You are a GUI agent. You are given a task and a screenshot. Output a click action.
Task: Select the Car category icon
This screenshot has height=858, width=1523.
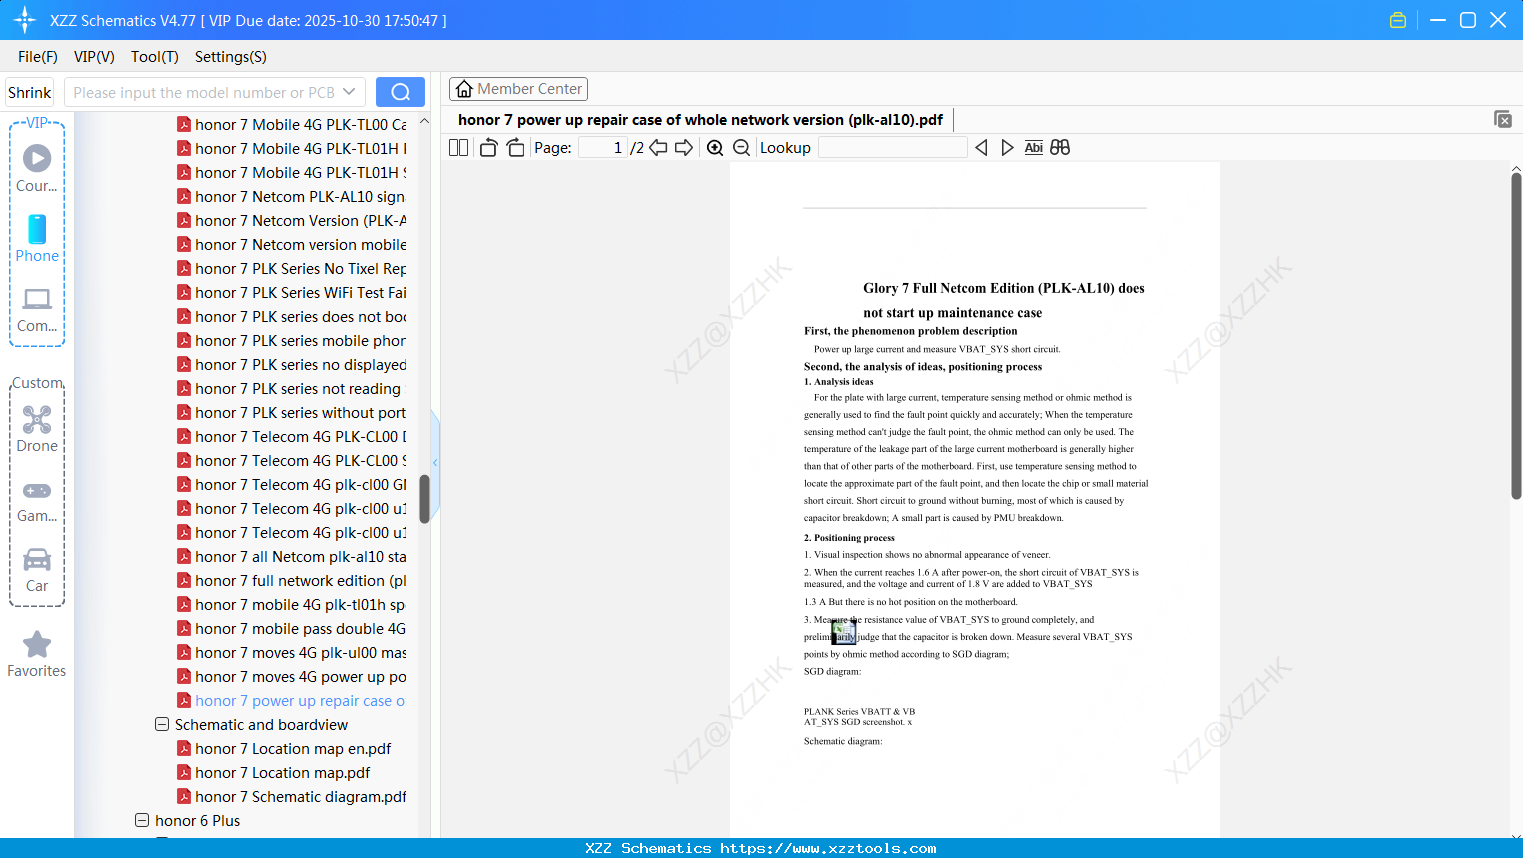(37, 570)
